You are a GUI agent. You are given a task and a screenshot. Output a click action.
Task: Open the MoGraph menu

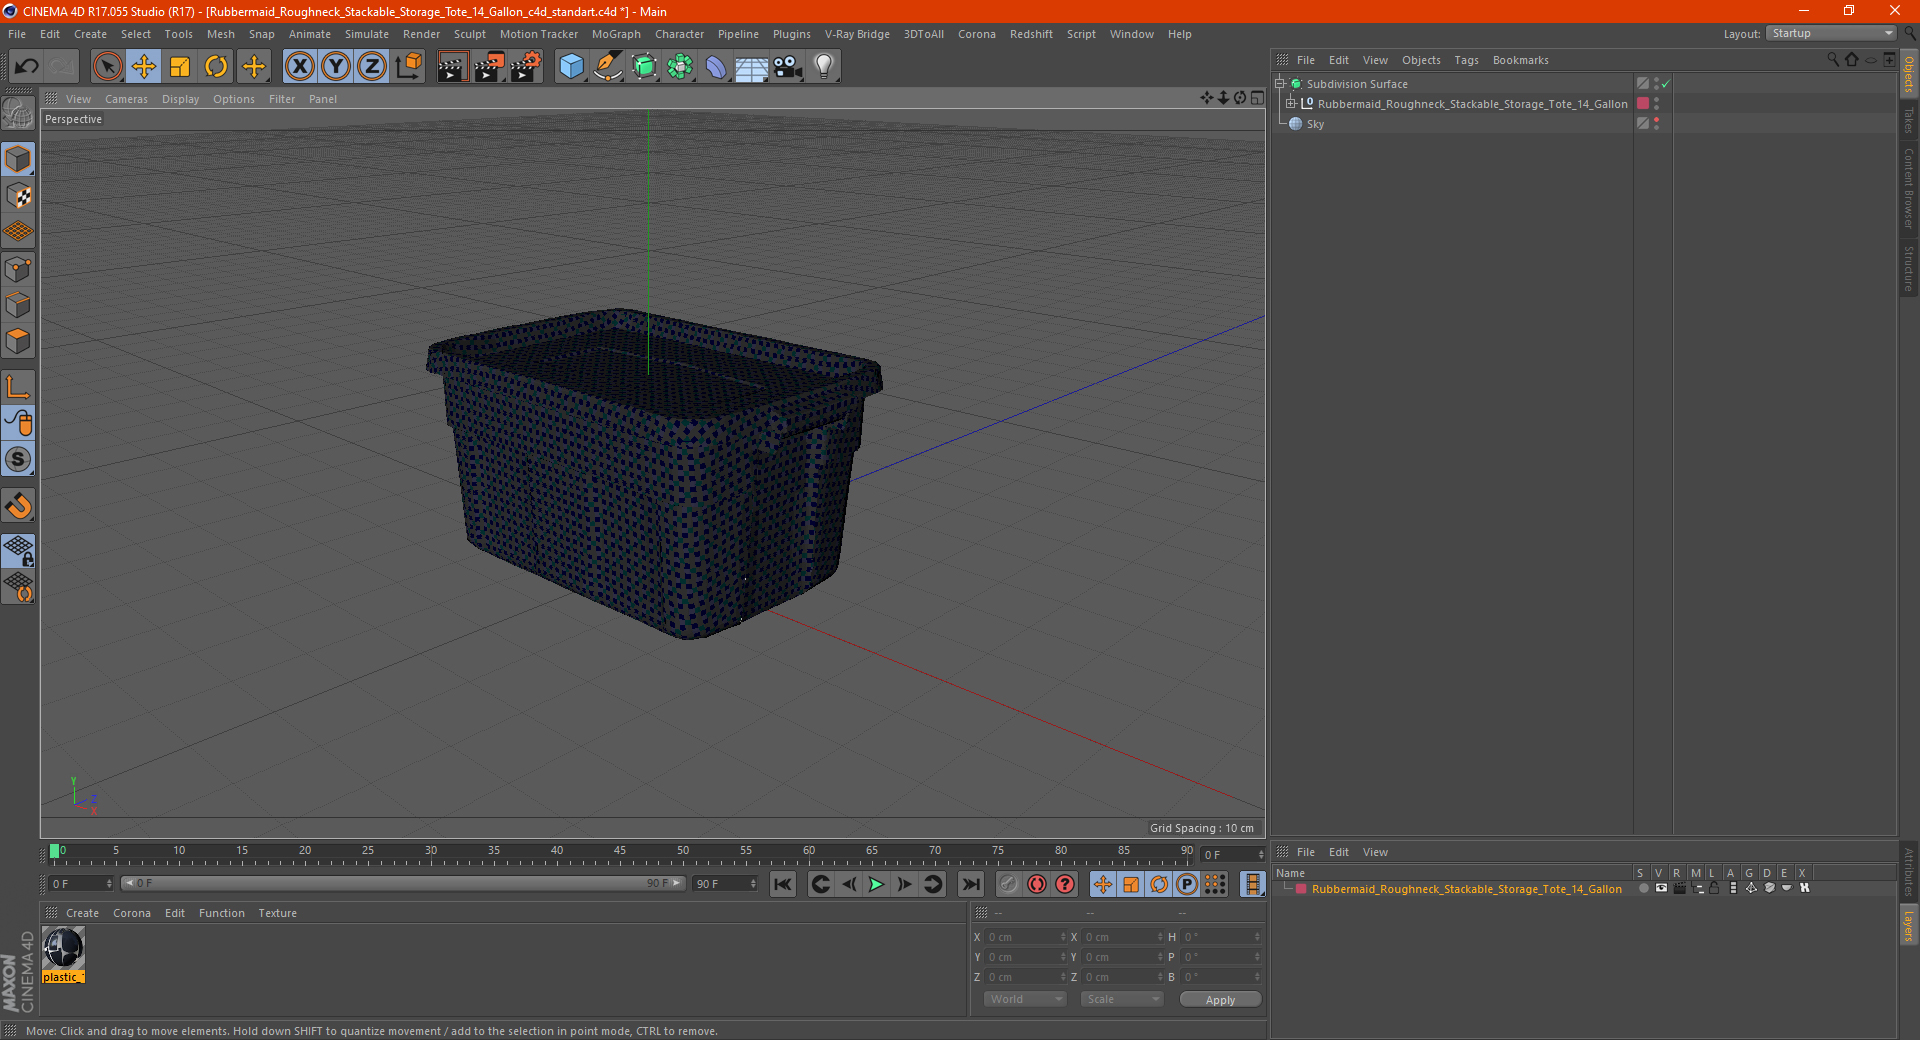coord(616,34)
